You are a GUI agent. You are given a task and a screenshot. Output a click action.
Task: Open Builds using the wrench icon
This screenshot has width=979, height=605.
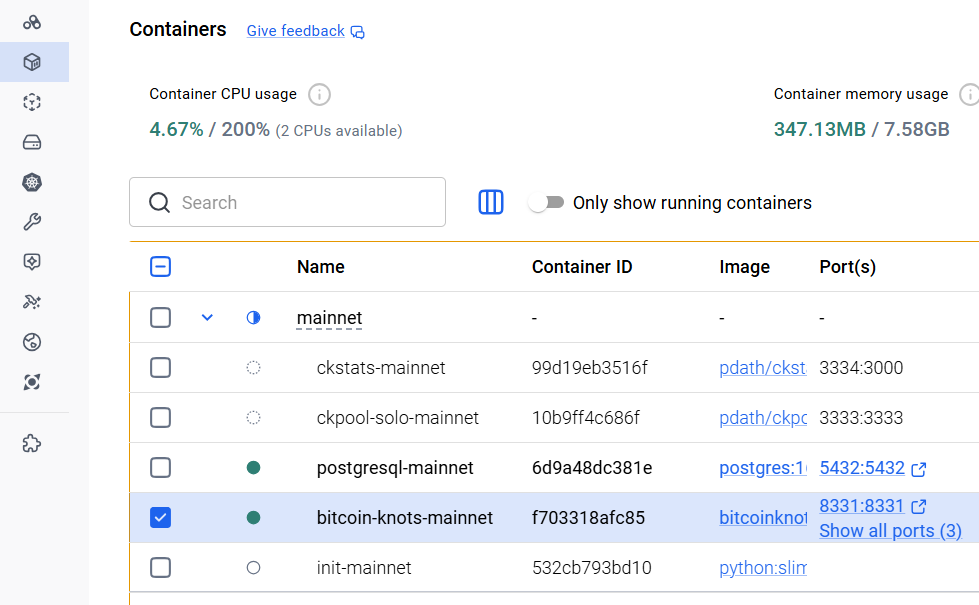coord(32,222)
